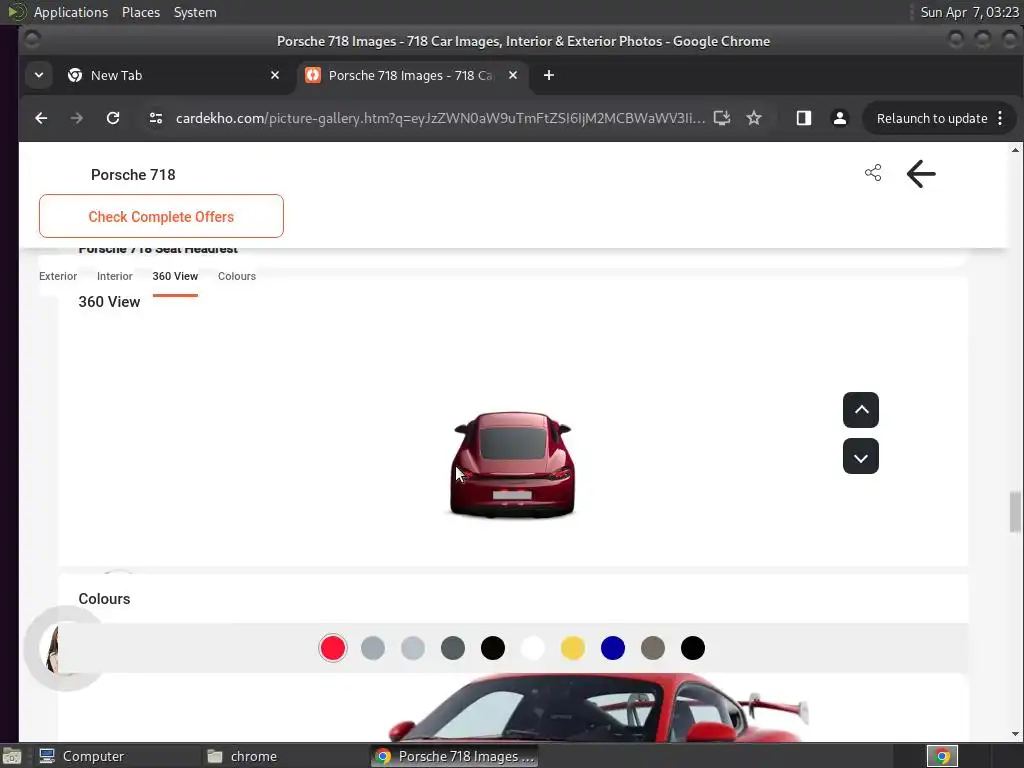Click the 360 View section heading
Viewport: 1024px width, 768px height.
[x=109, y=302]
